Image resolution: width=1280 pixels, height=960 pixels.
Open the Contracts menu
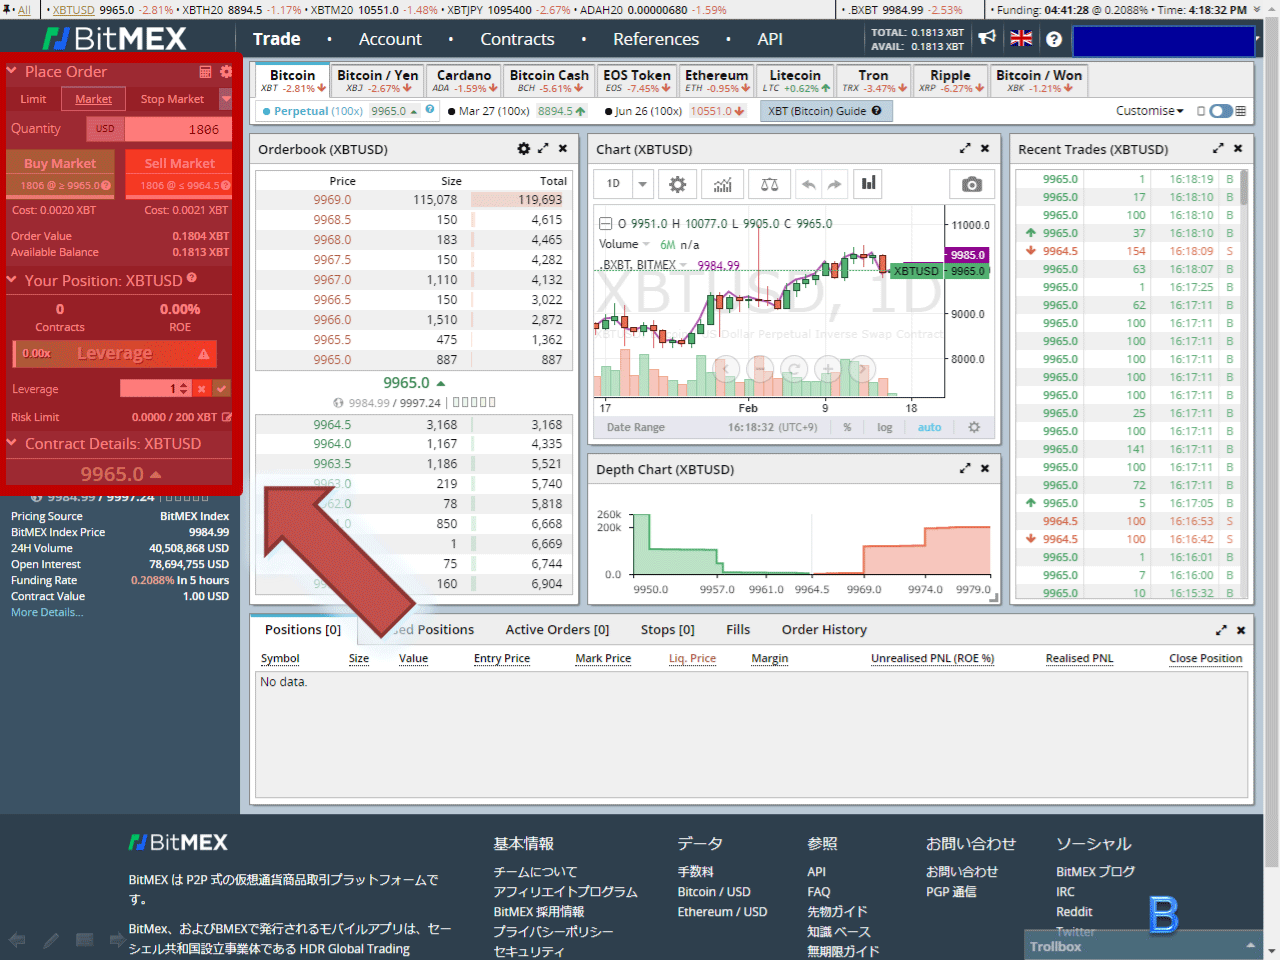(x=517, y=39)
